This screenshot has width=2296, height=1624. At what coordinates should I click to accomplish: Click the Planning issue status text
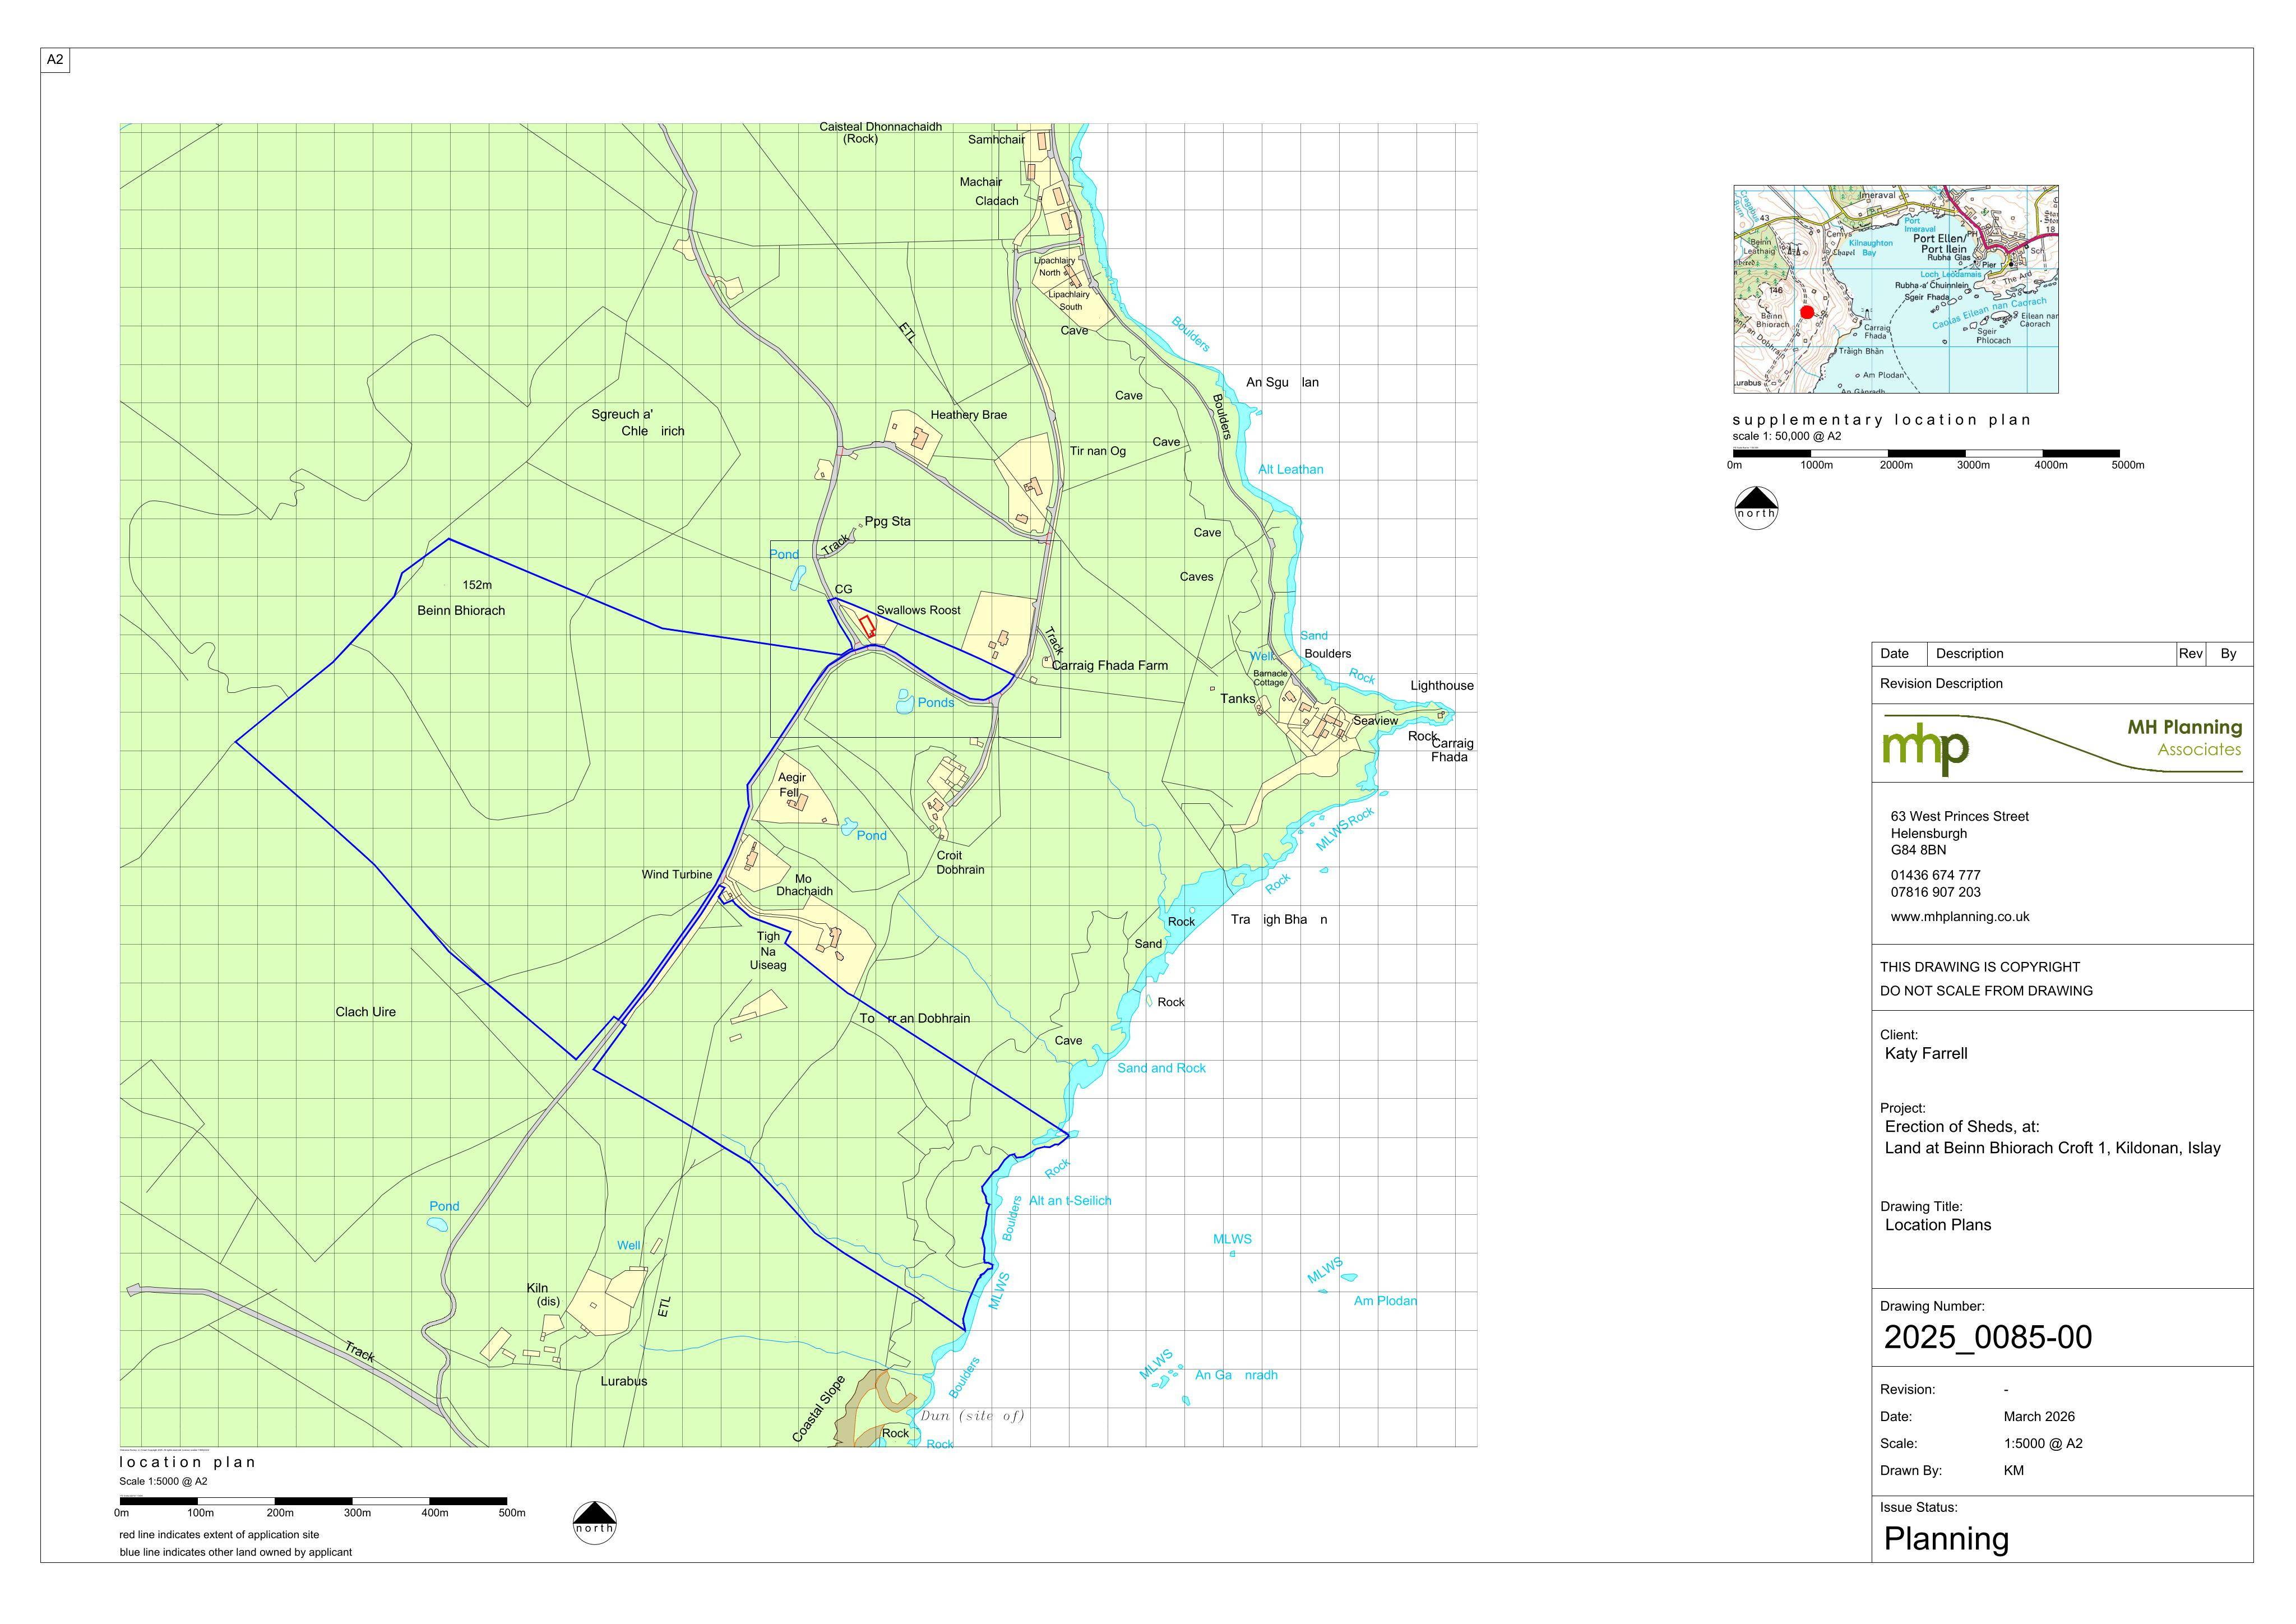coord(1946,1539)
